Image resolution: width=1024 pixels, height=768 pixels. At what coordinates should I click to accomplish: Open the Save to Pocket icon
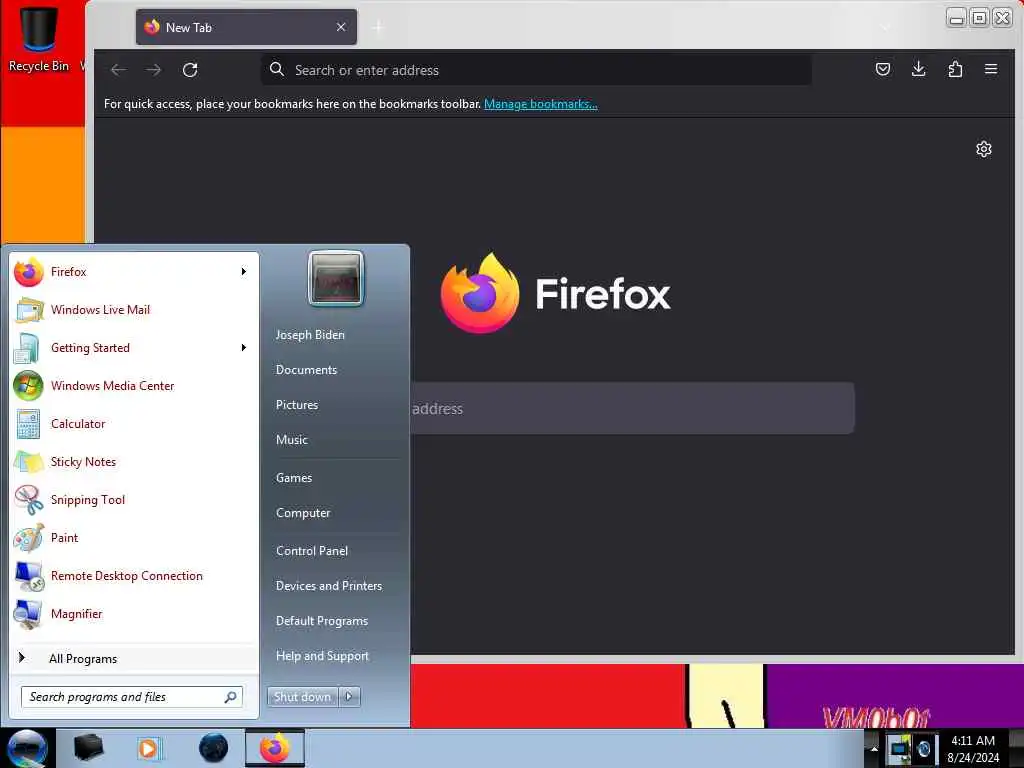click(x=883, y=69)
